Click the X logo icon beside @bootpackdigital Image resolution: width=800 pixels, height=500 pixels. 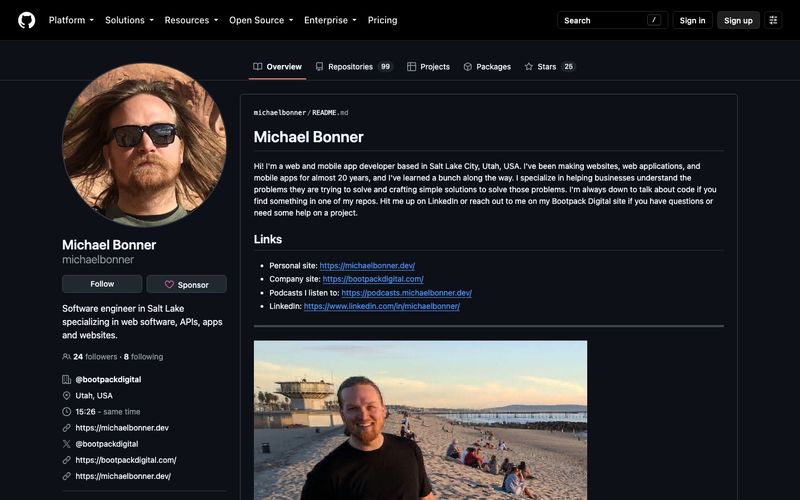(x=66, y=444)
